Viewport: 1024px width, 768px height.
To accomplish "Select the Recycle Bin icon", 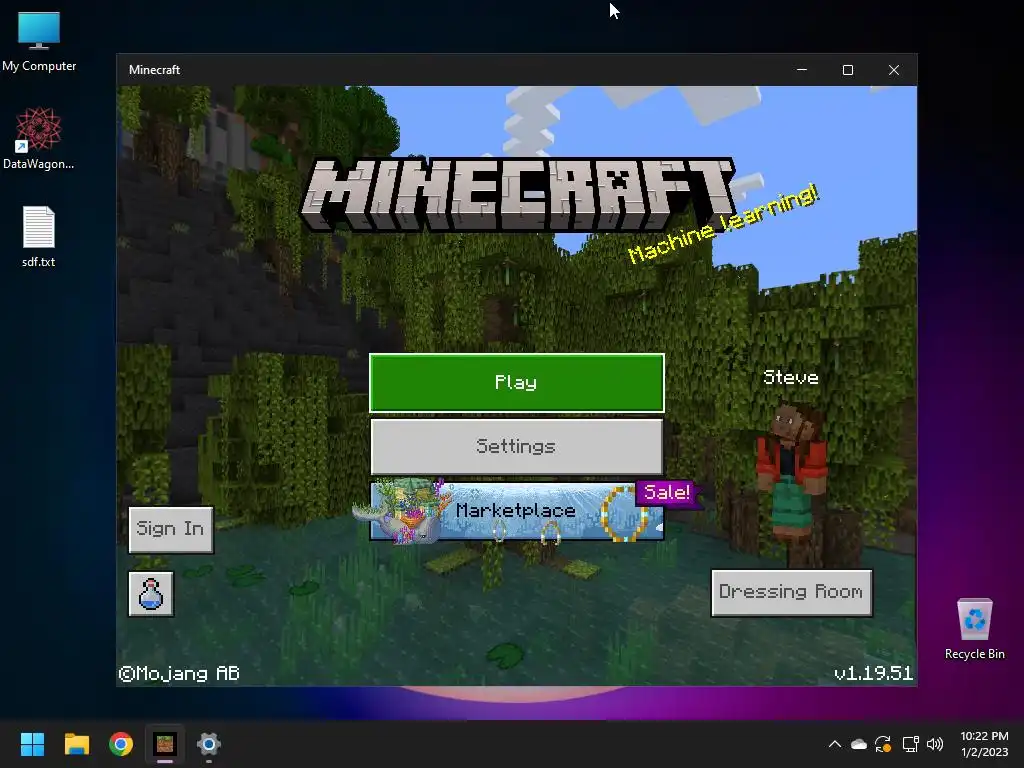I will pos(975,629).
